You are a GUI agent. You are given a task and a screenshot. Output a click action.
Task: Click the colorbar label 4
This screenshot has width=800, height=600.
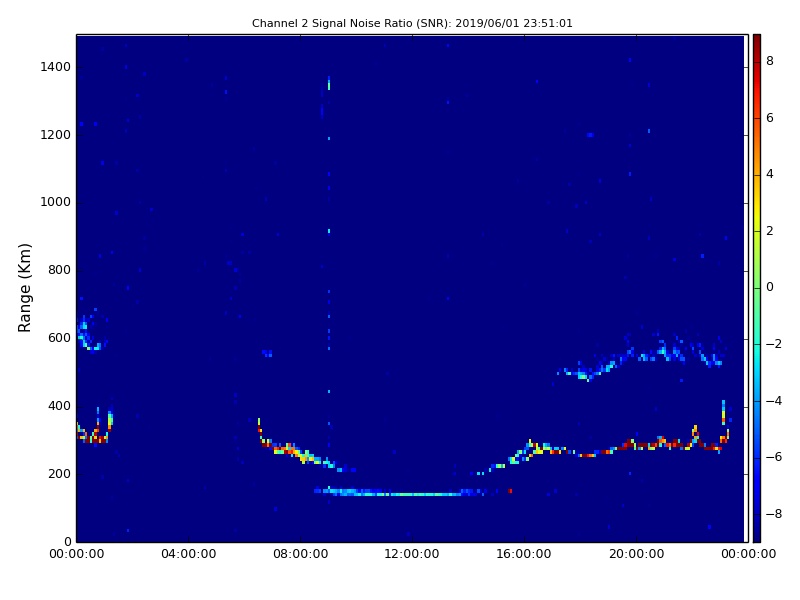click(770, 174)
